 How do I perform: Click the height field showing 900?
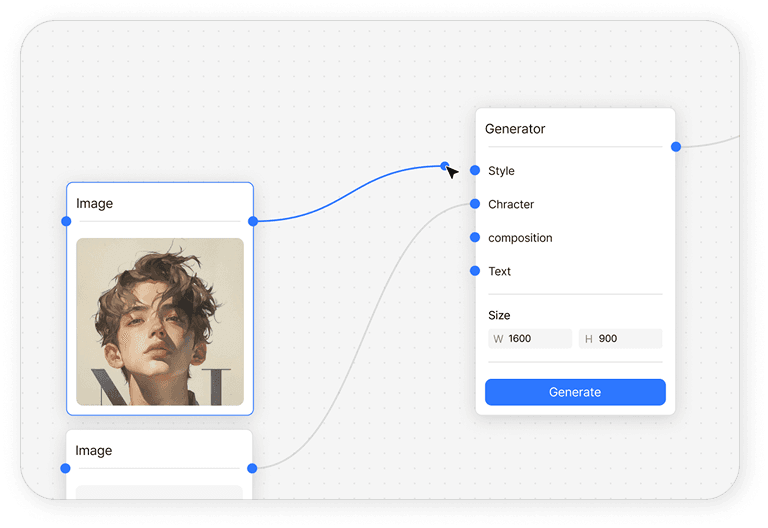point(620,339)
